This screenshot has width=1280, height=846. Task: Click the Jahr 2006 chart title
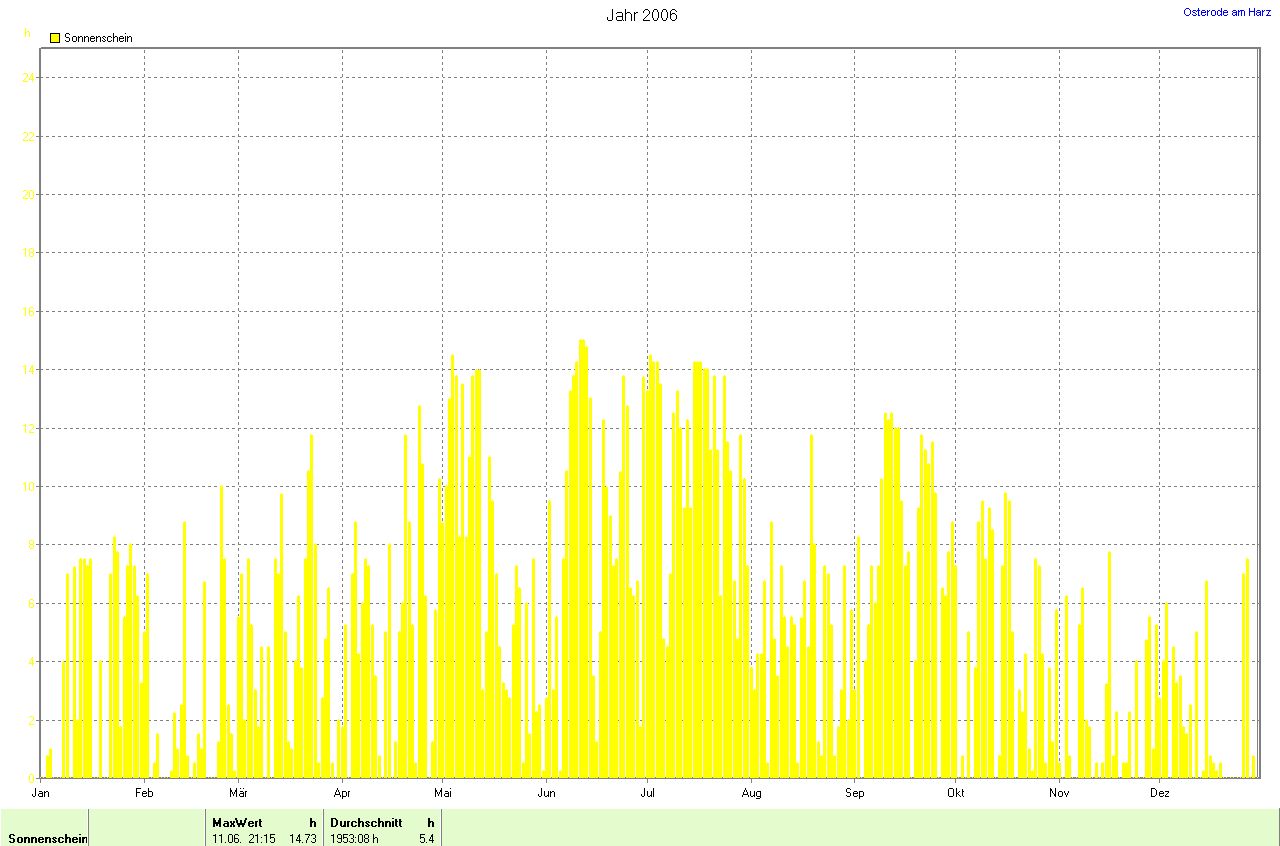(641, 15)
